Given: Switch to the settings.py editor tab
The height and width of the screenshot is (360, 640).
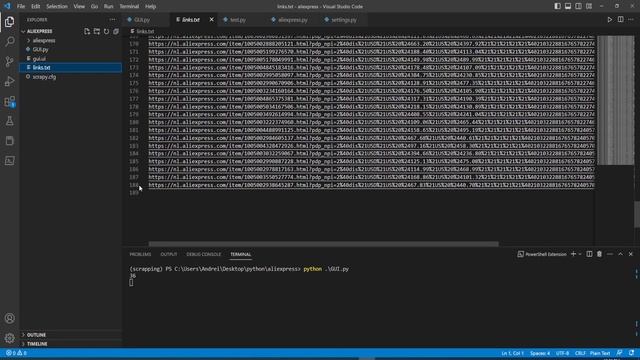Looking at the screenshot, I should (344, 20).
